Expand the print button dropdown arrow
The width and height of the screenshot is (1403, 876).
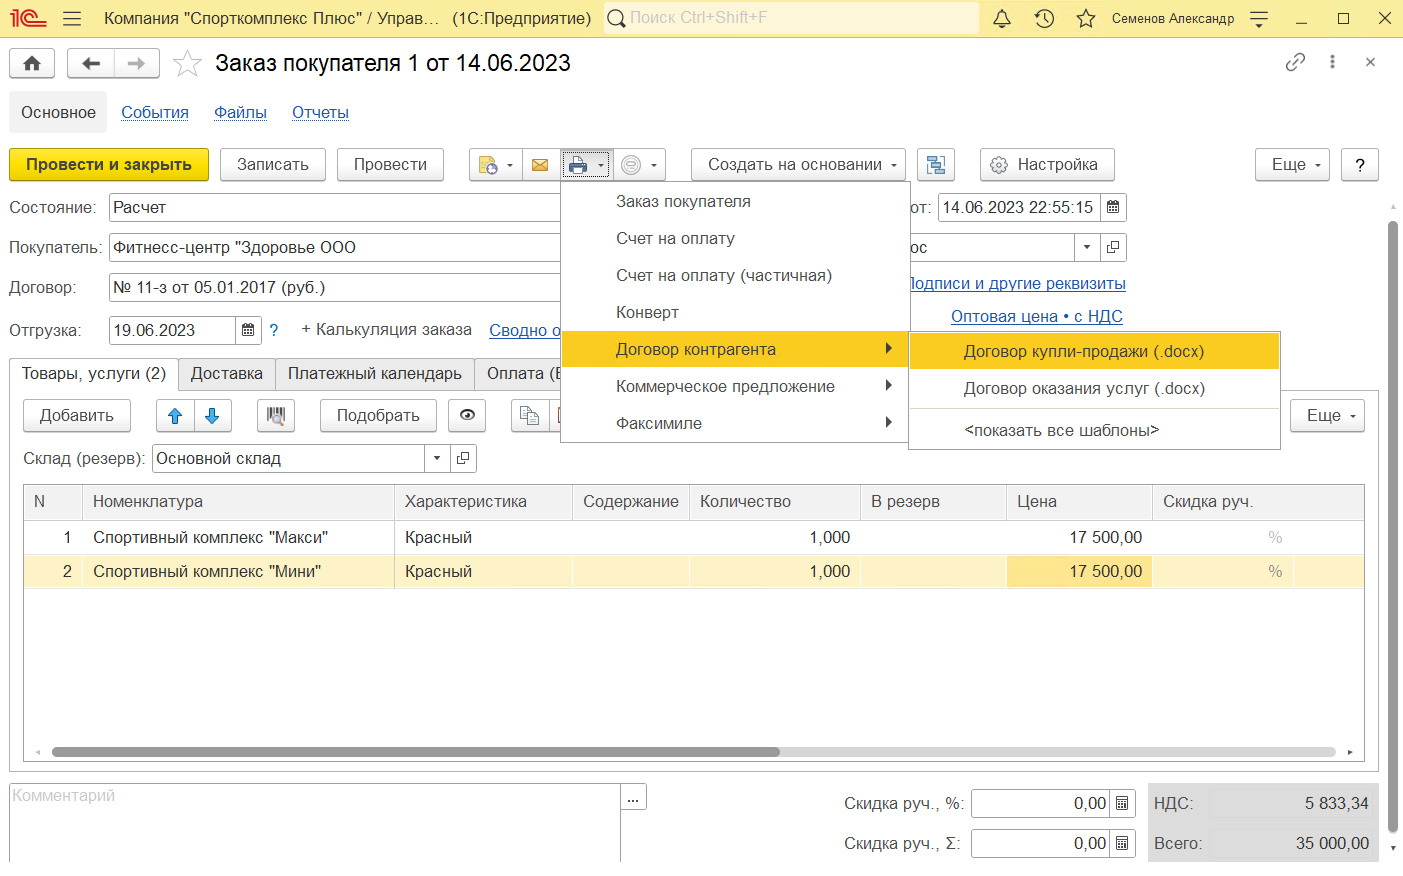coord(601,165)
